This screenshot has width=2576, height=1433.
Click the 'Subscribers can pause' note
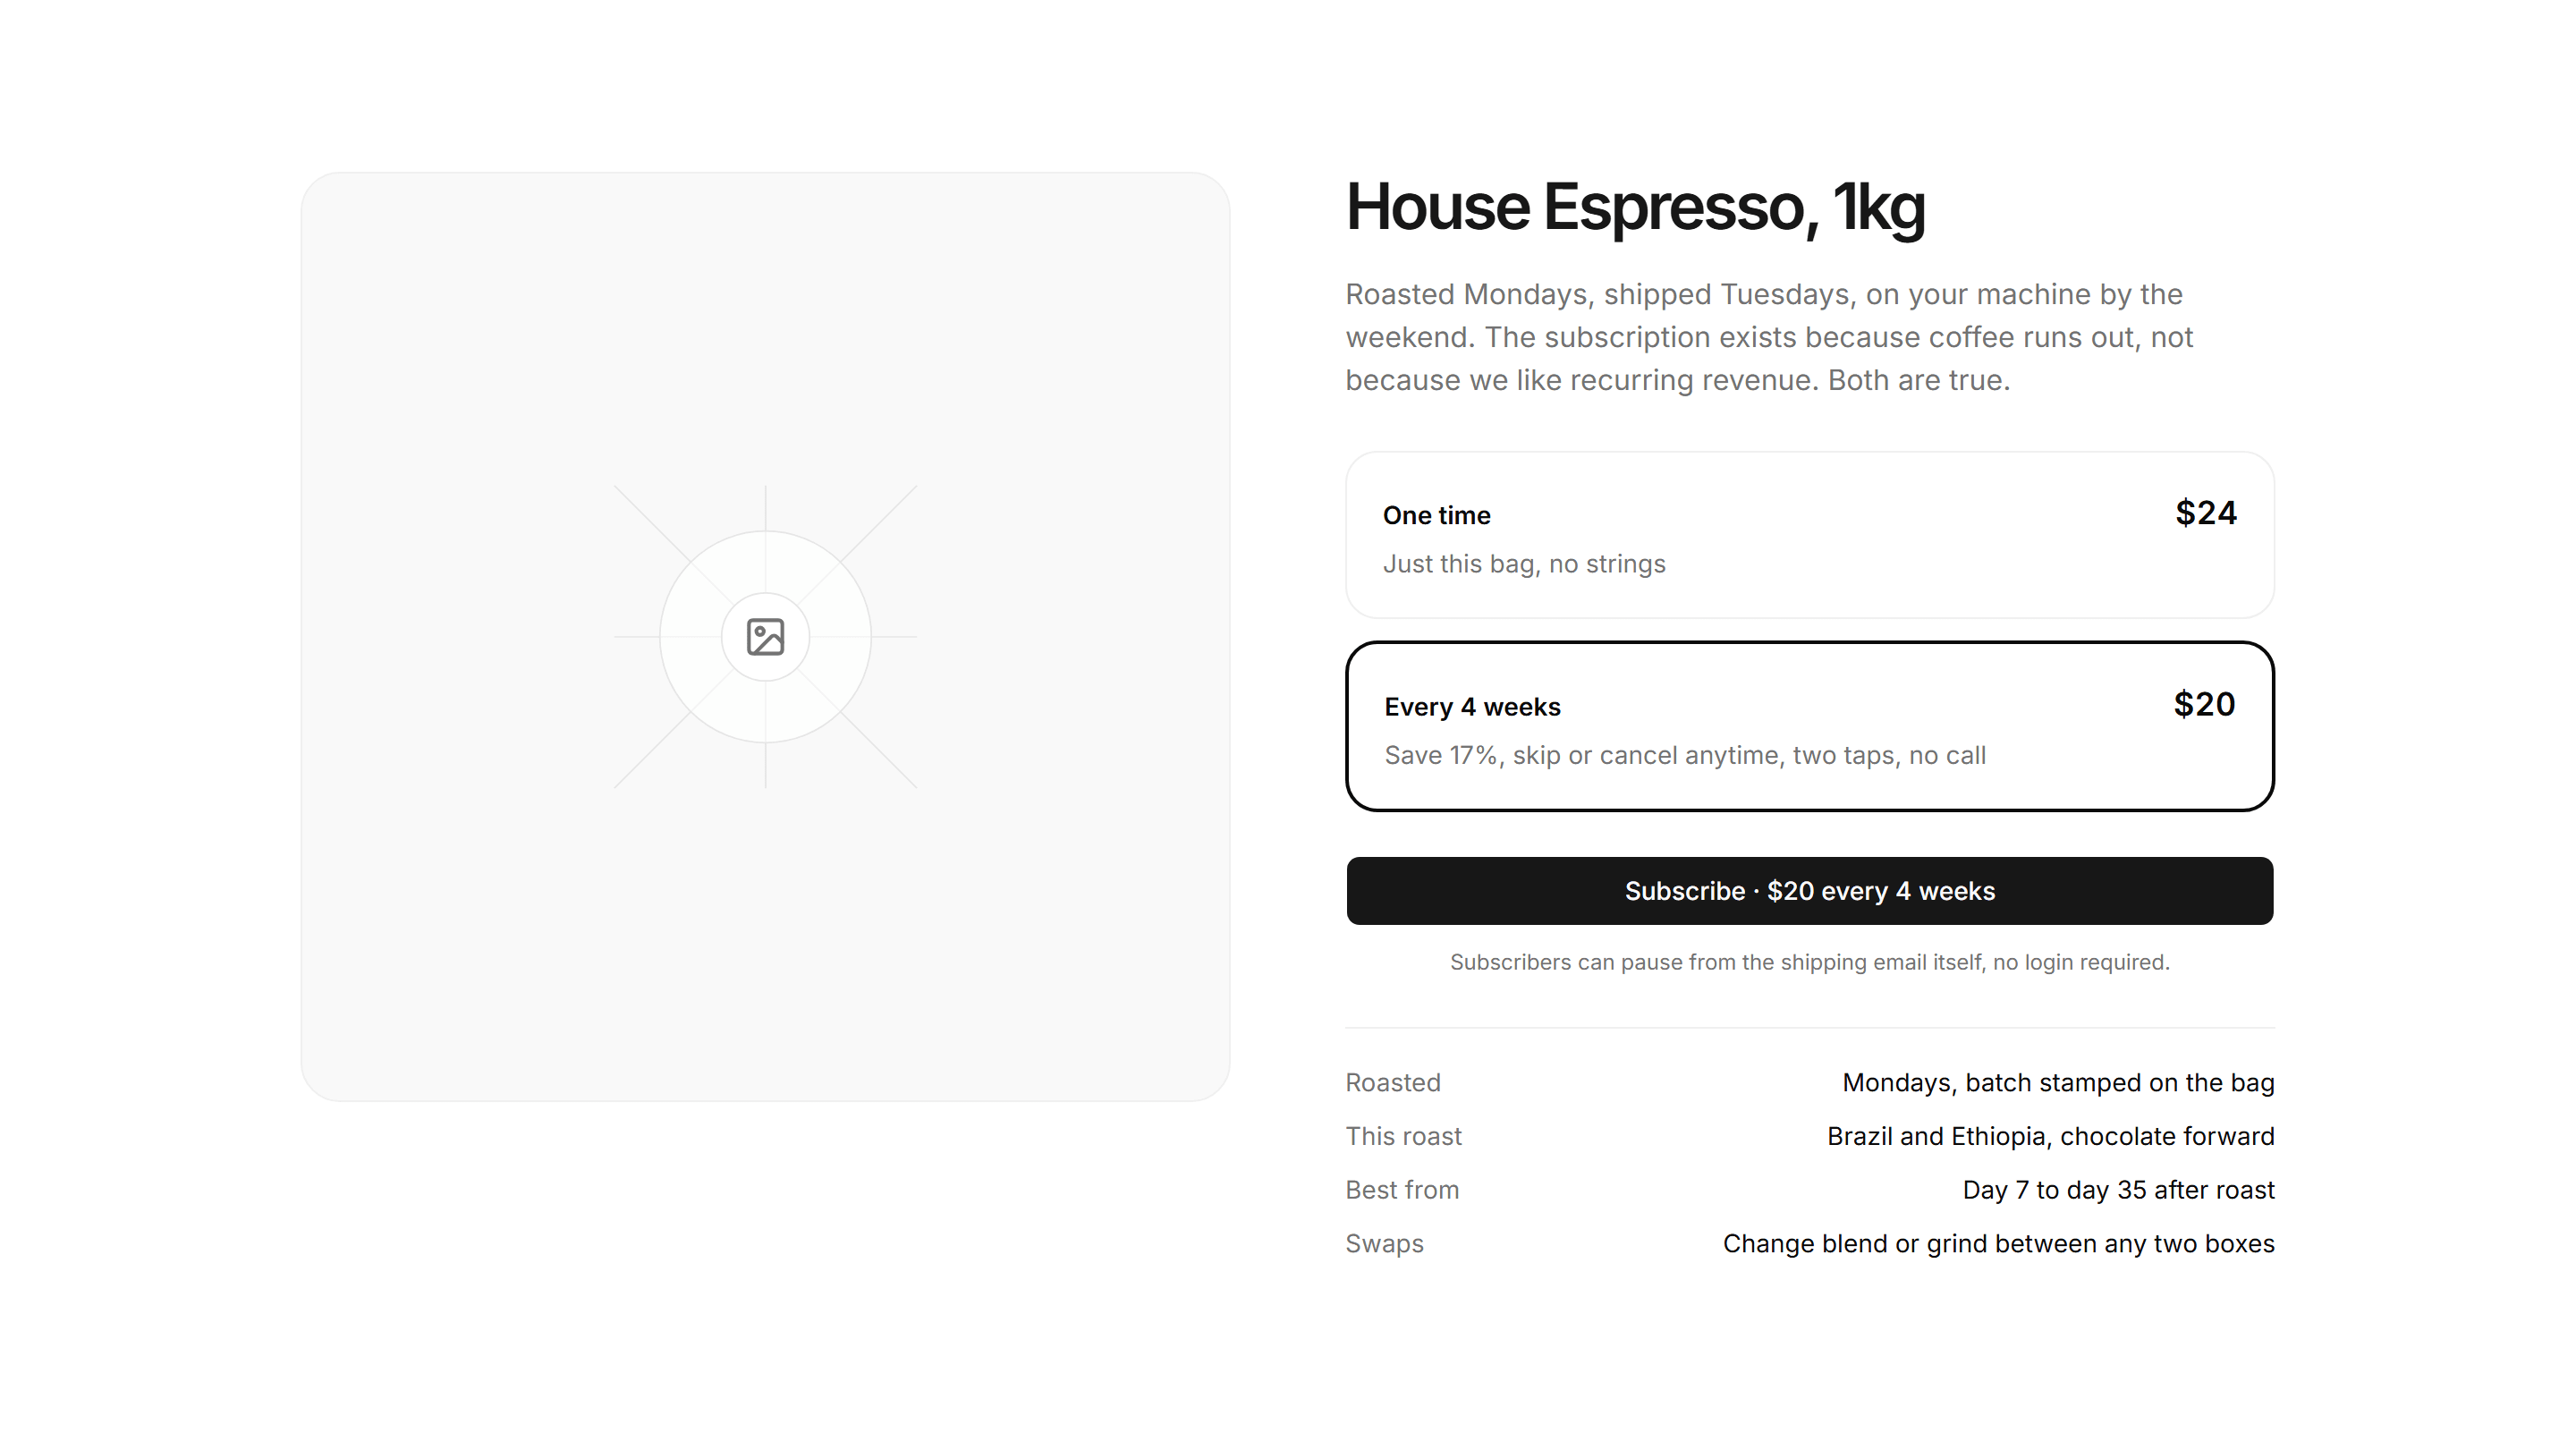(x=1809, y=962)
